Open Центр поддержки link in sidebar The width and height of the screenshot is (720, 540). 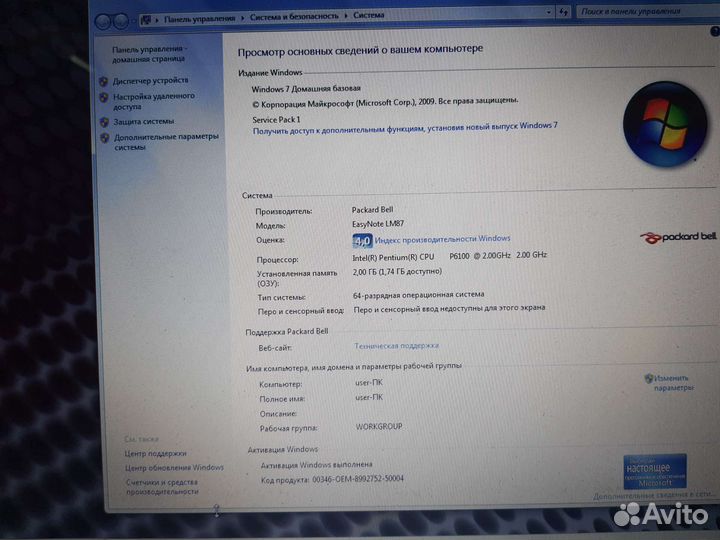[x=155, y=453]
